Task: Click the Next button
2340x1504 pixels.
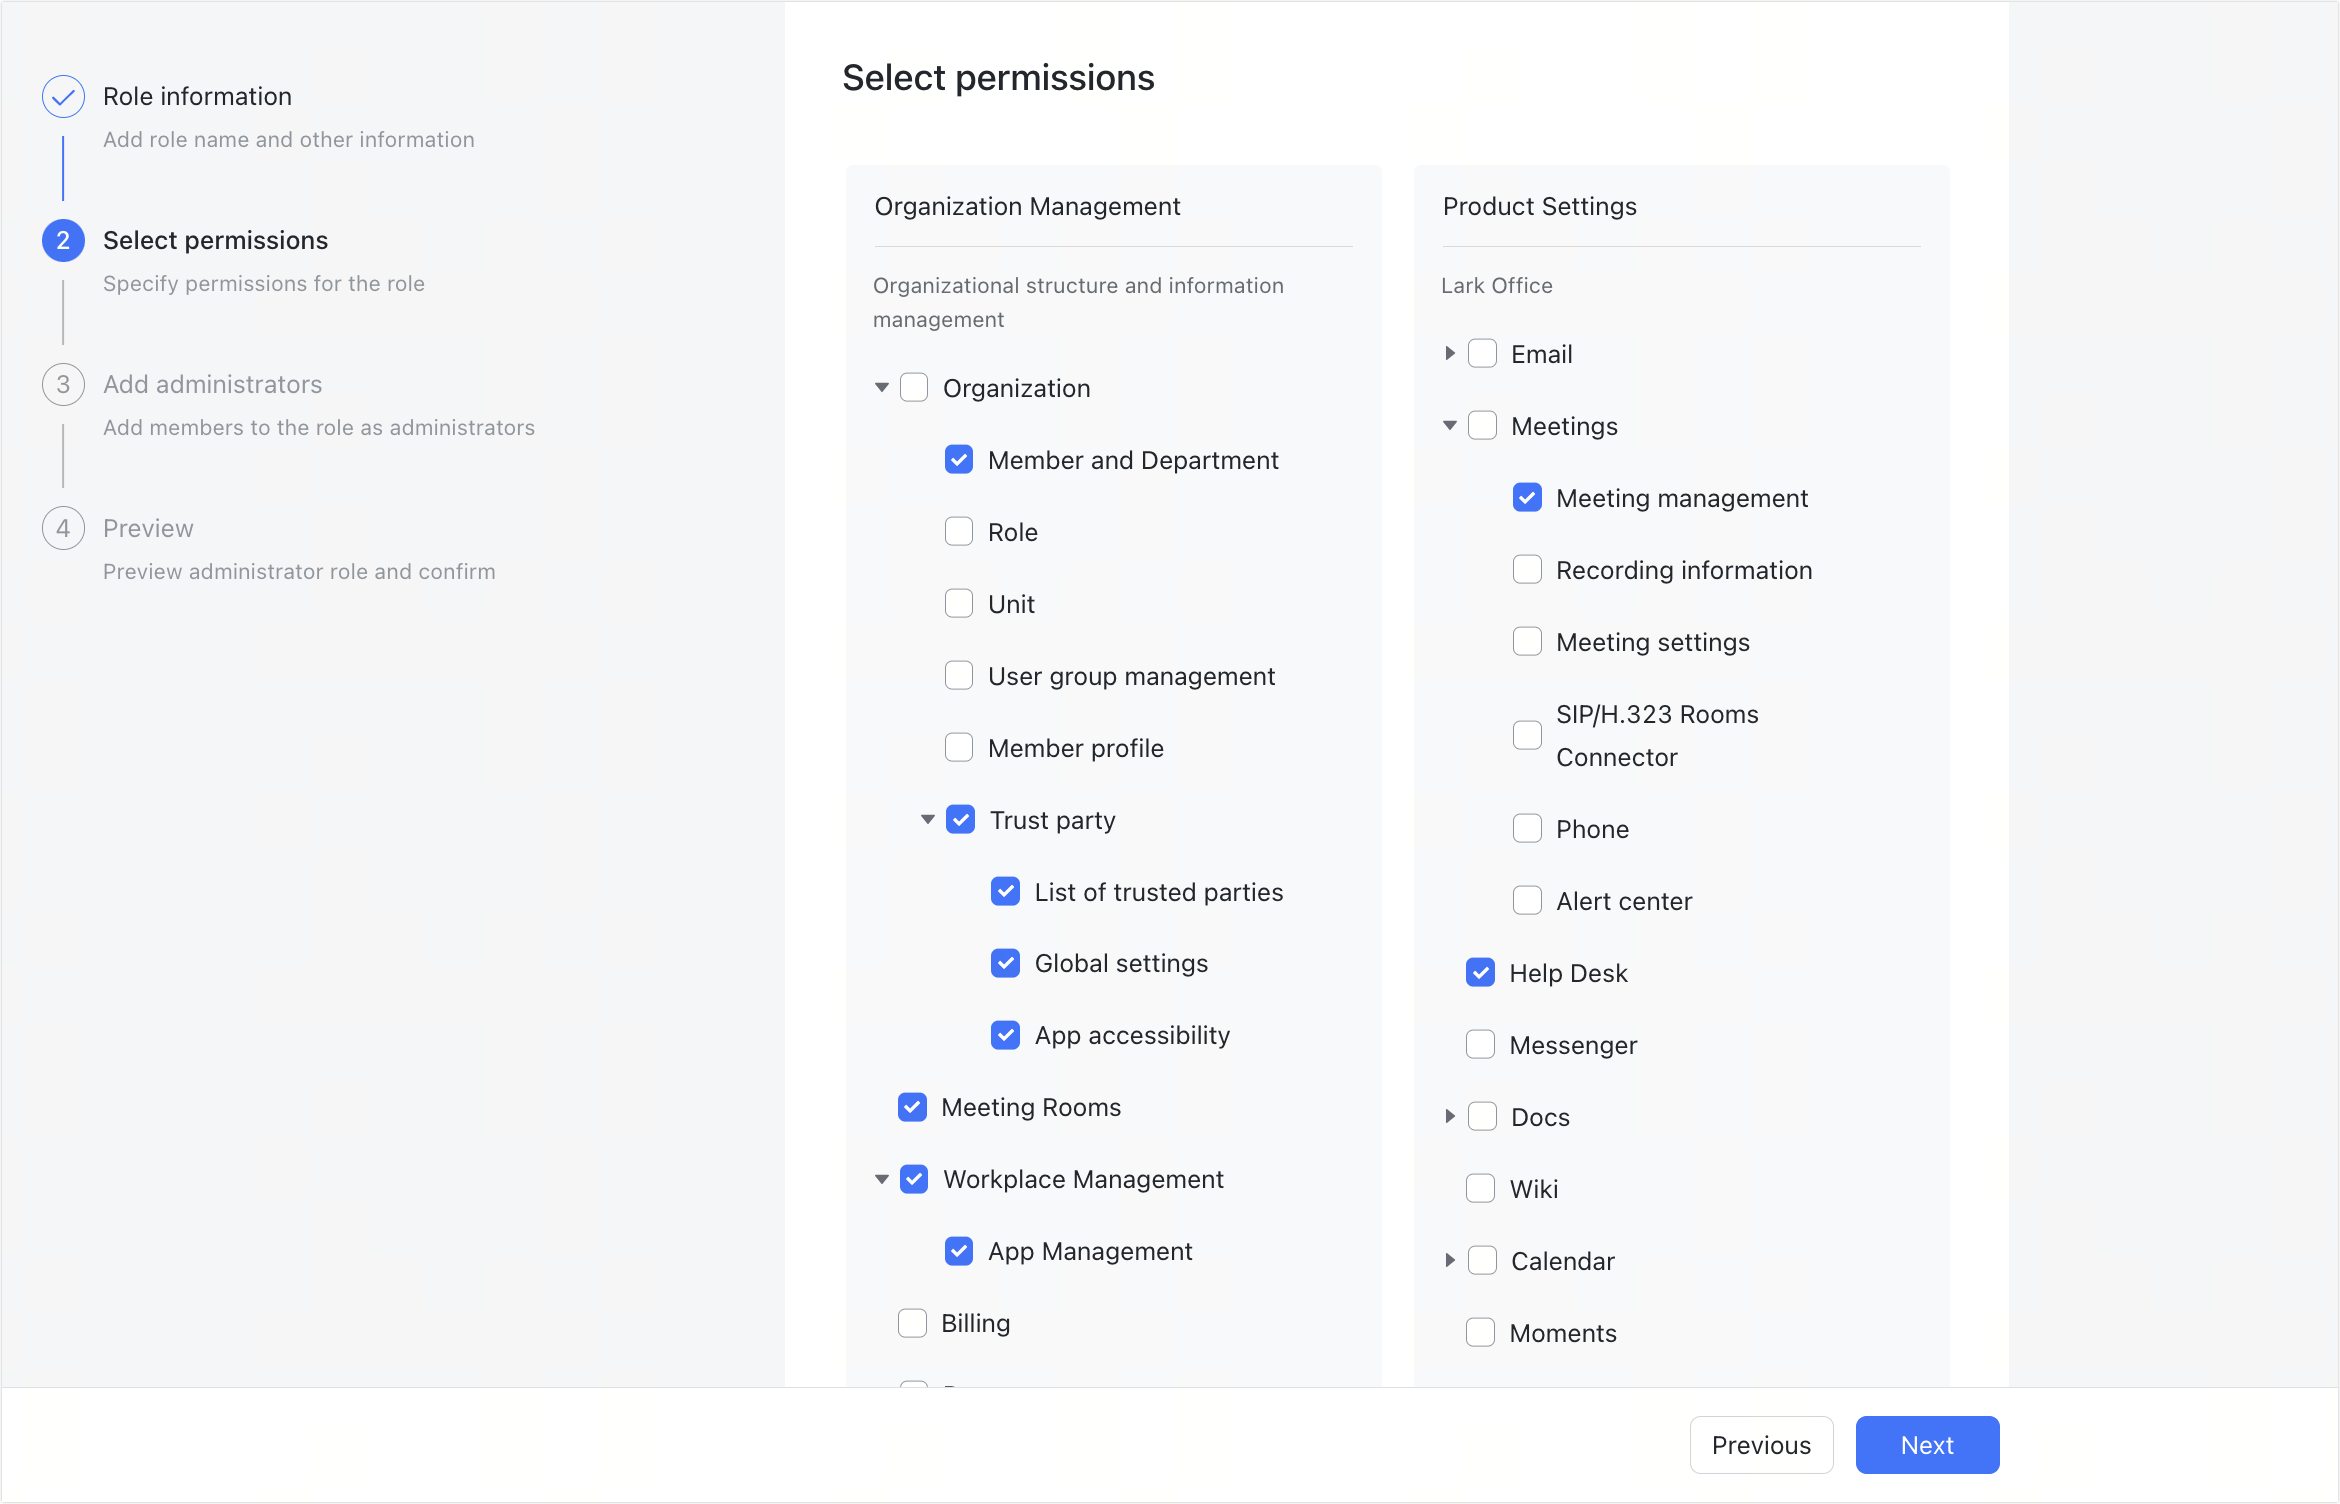Action: pyautogui.click(x=1926, y=1444)
